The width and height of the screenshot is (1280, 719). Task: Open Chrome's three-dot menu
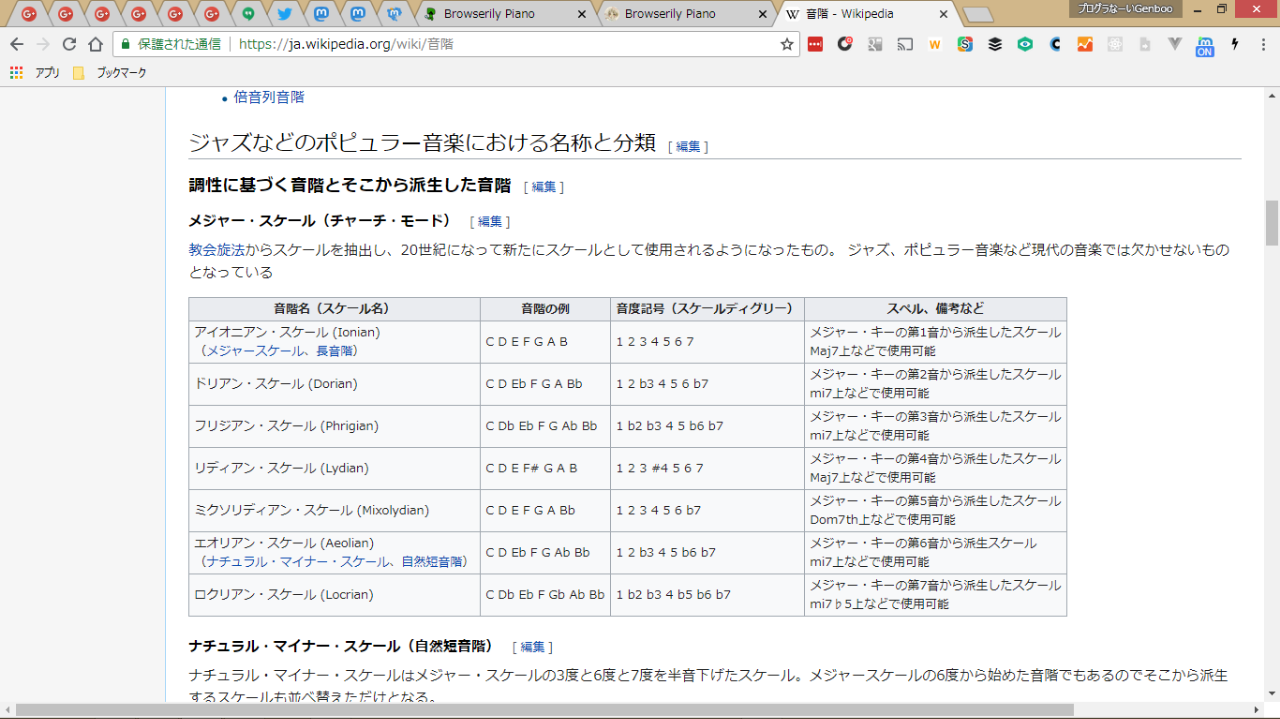[1262, 44]
